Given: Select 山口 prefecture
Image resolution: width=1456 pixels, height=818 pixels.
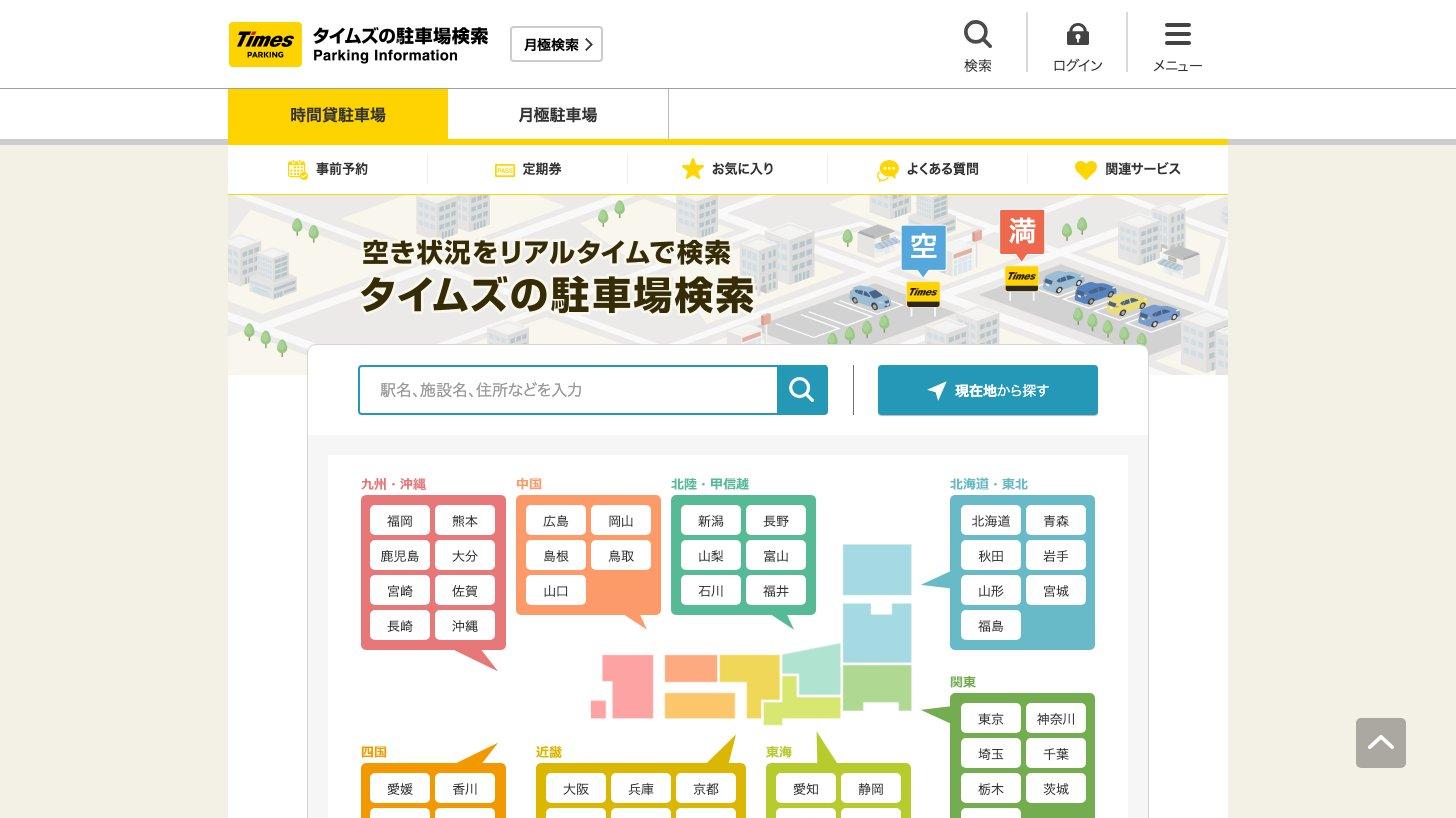Looking at the screenshot, I should tap(556, 591).
